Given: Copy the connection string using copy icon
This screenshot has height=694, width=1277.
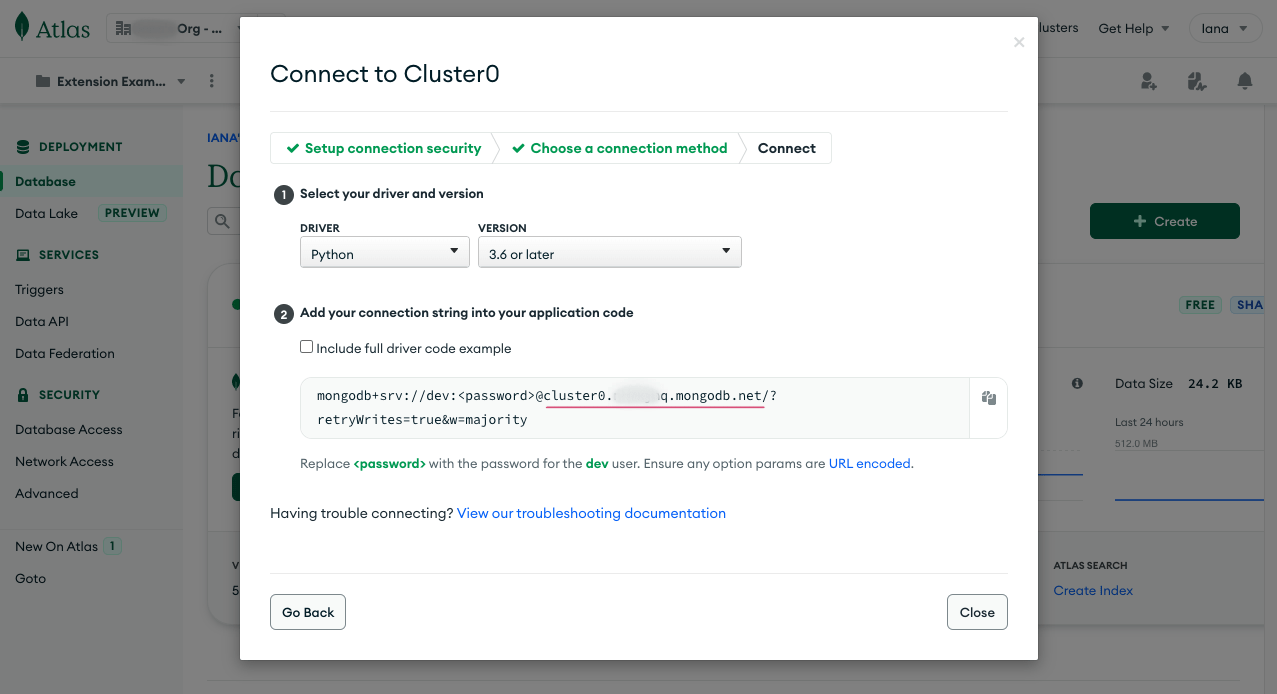Looking at the screenshot, I should point(988,397).
